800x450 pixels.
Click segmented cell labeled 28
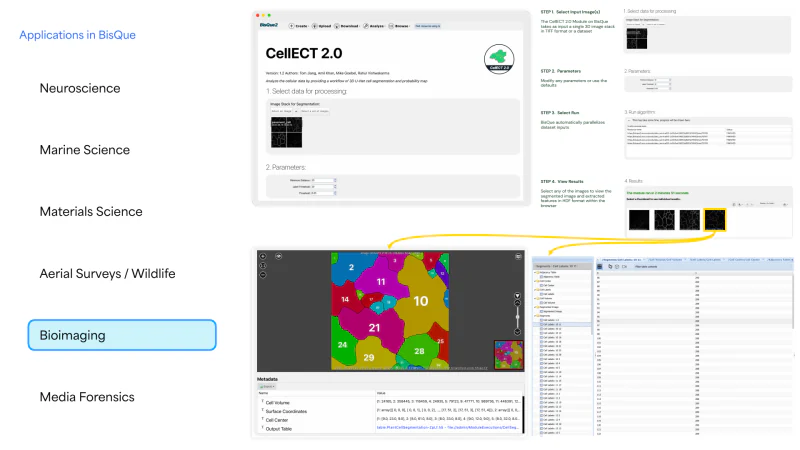419,352
